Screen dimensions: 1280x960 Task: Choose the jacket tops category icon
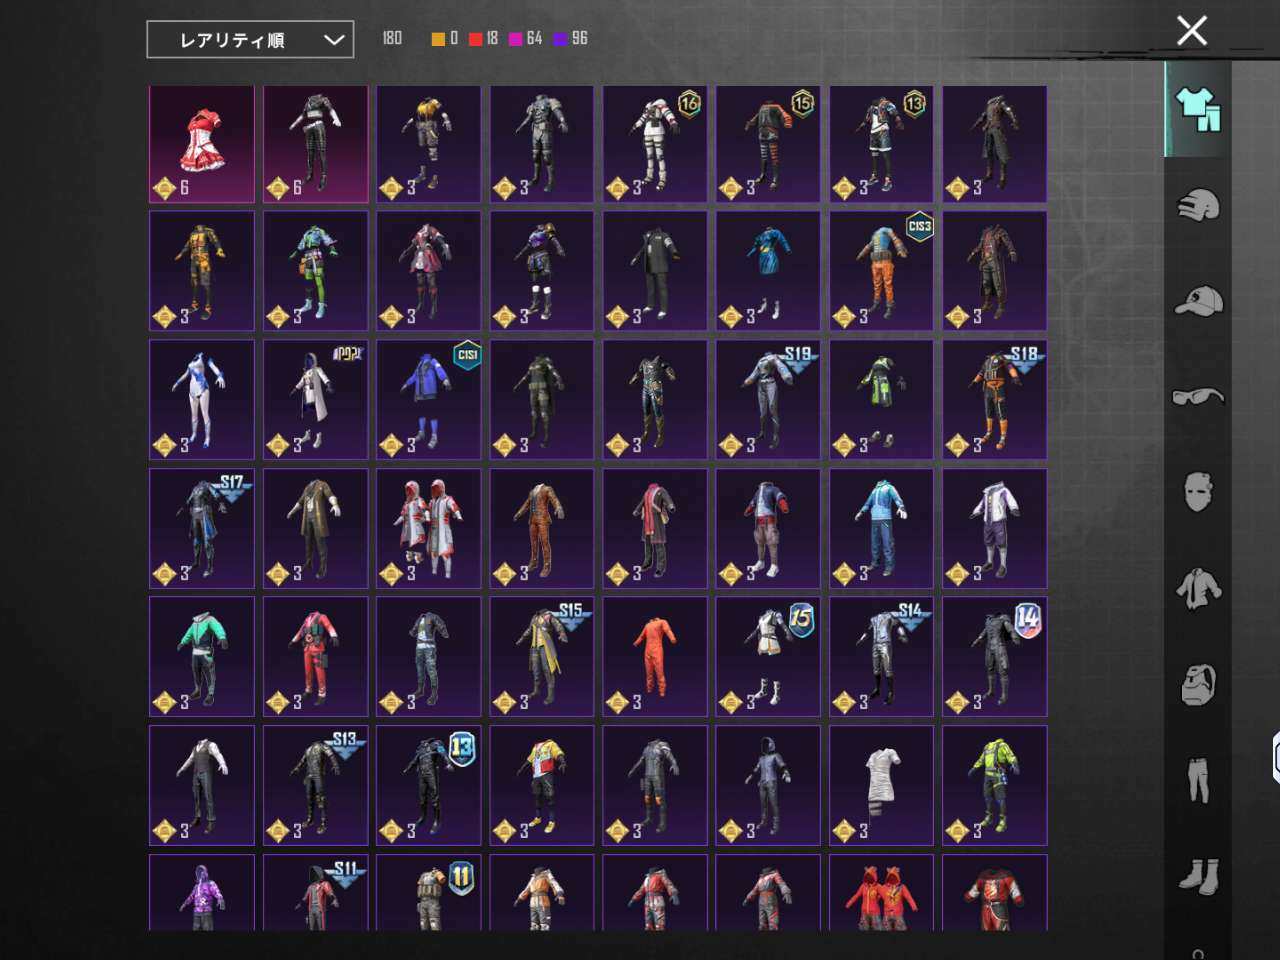click(1198, 588)
